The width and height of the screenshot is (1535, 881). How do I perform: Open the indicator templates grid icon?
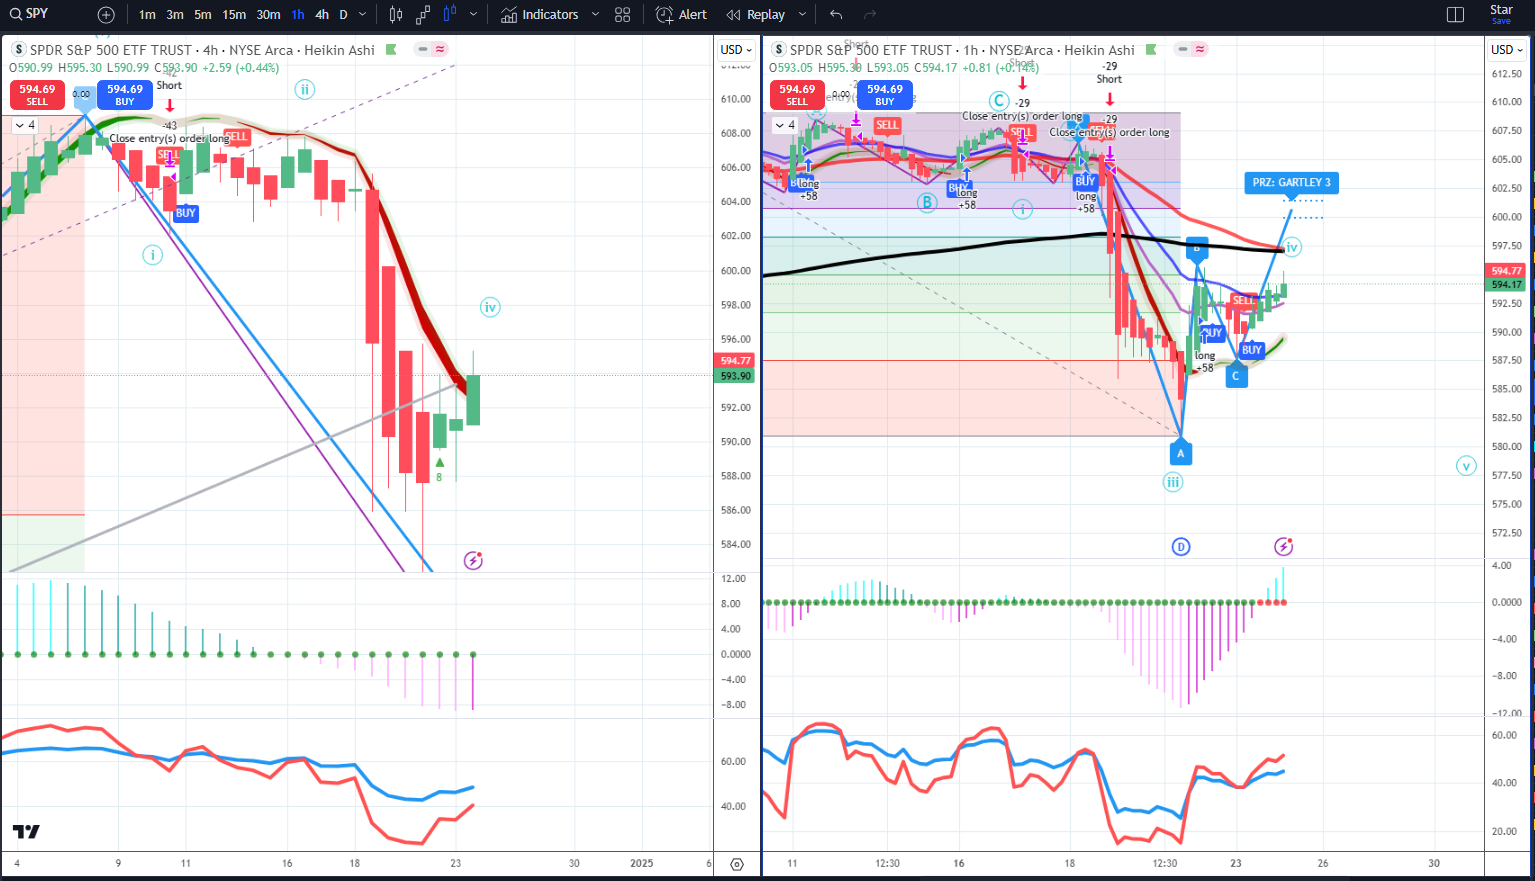click(x=623, y=15)
